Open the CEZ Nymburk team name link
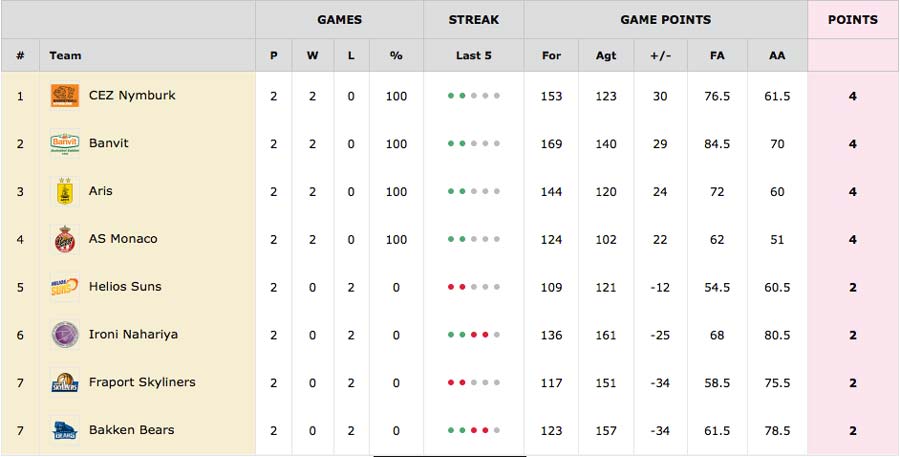 point(132,95)
